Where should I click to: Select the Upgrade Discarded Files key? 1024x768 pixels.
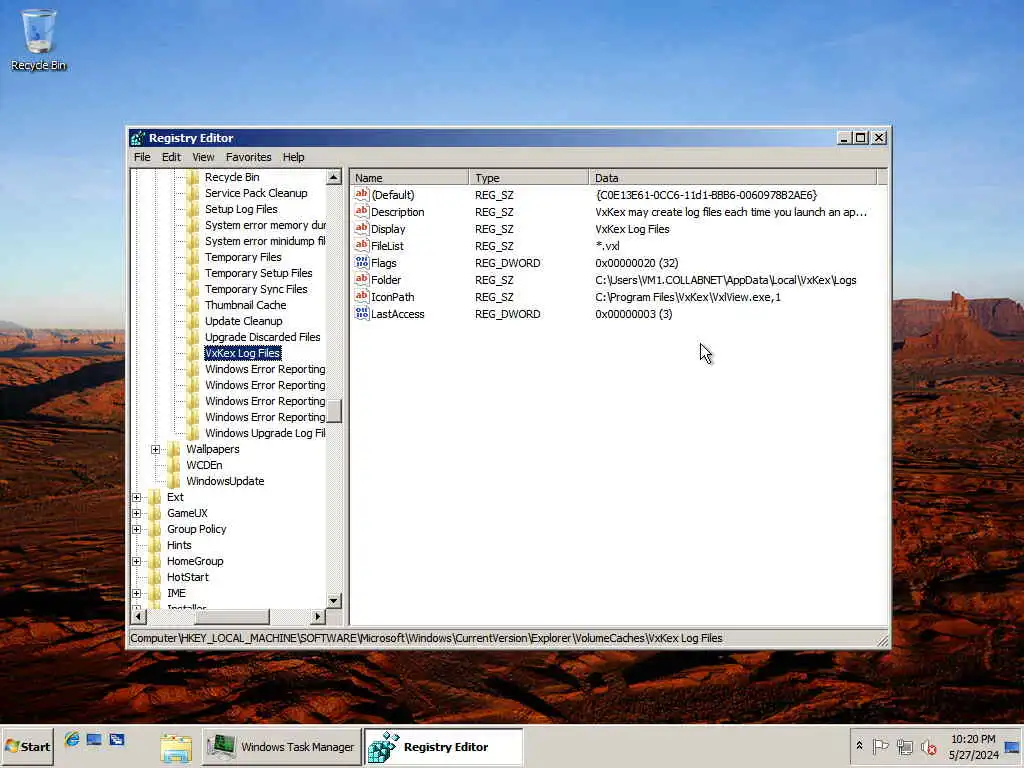coord(263,337)
